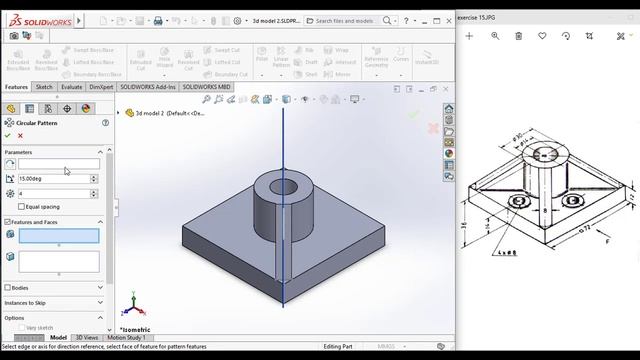This screenshot has height=360, width=640.
Task: Open the Print dropdown arrow
Action: click(167, 21)
